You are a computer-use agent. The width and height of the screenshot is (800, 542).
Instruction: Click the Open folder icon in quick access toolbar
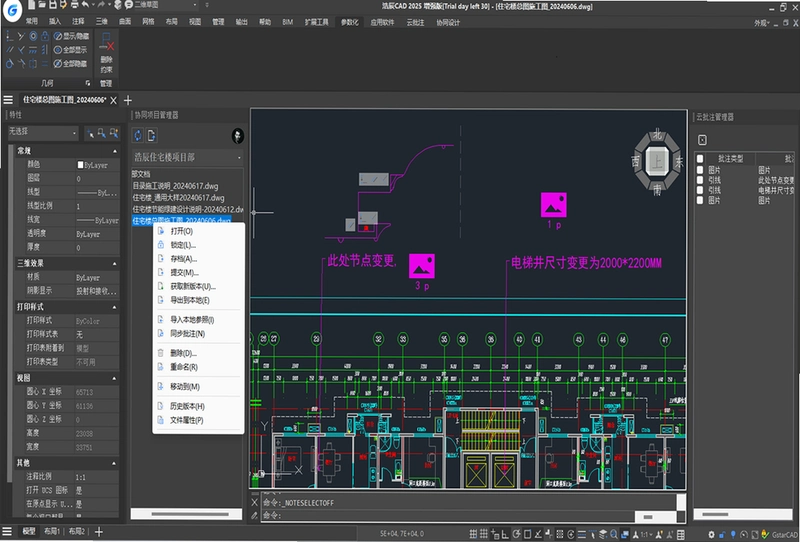click(x=42, y=5)
